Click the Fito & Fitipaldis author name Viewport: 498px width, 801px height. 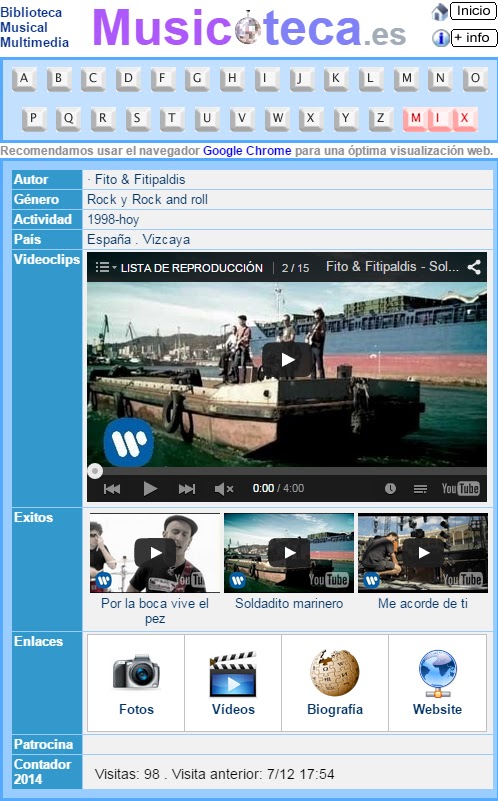[140, 179]
